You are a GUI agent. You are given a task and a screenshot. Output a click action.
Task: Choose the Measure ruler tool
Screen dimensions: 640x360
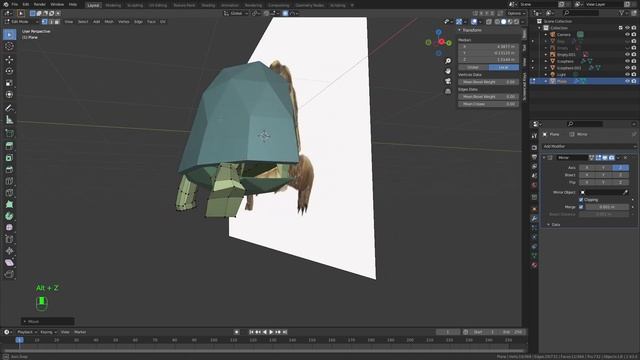pyautogui.click(x=9, y=120)
